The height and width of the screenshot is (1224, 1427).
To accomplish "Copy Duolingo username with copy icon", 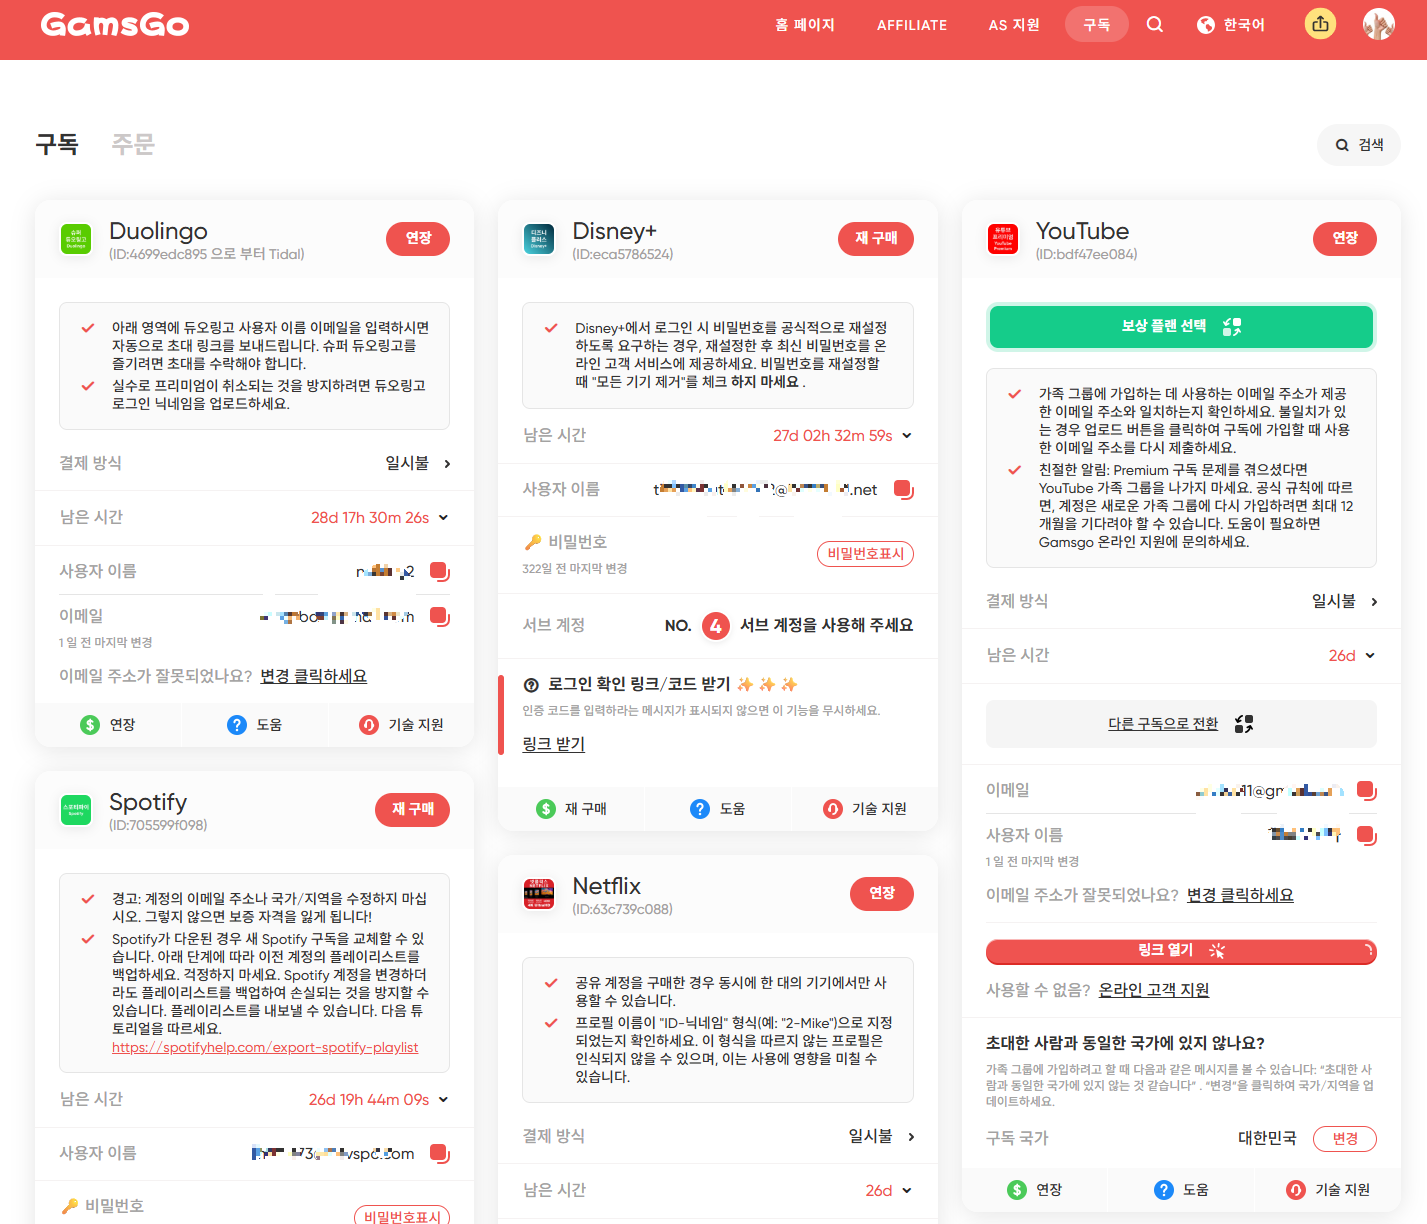I will (439, 571).
